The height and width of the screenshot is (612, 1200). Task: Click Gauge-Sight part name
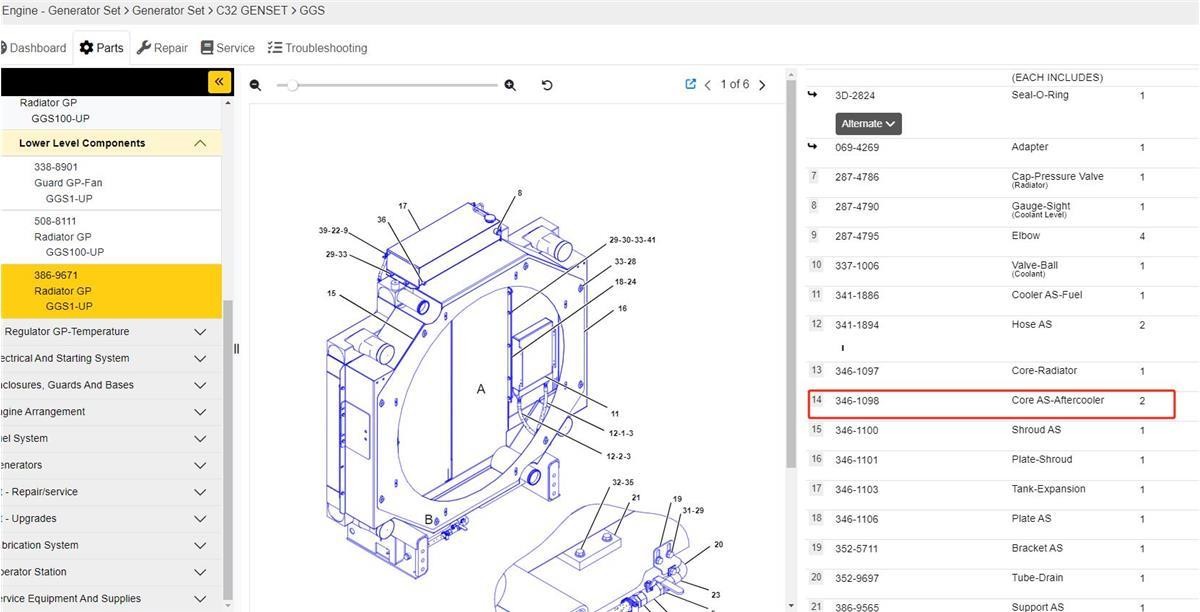click(1041, 206)
